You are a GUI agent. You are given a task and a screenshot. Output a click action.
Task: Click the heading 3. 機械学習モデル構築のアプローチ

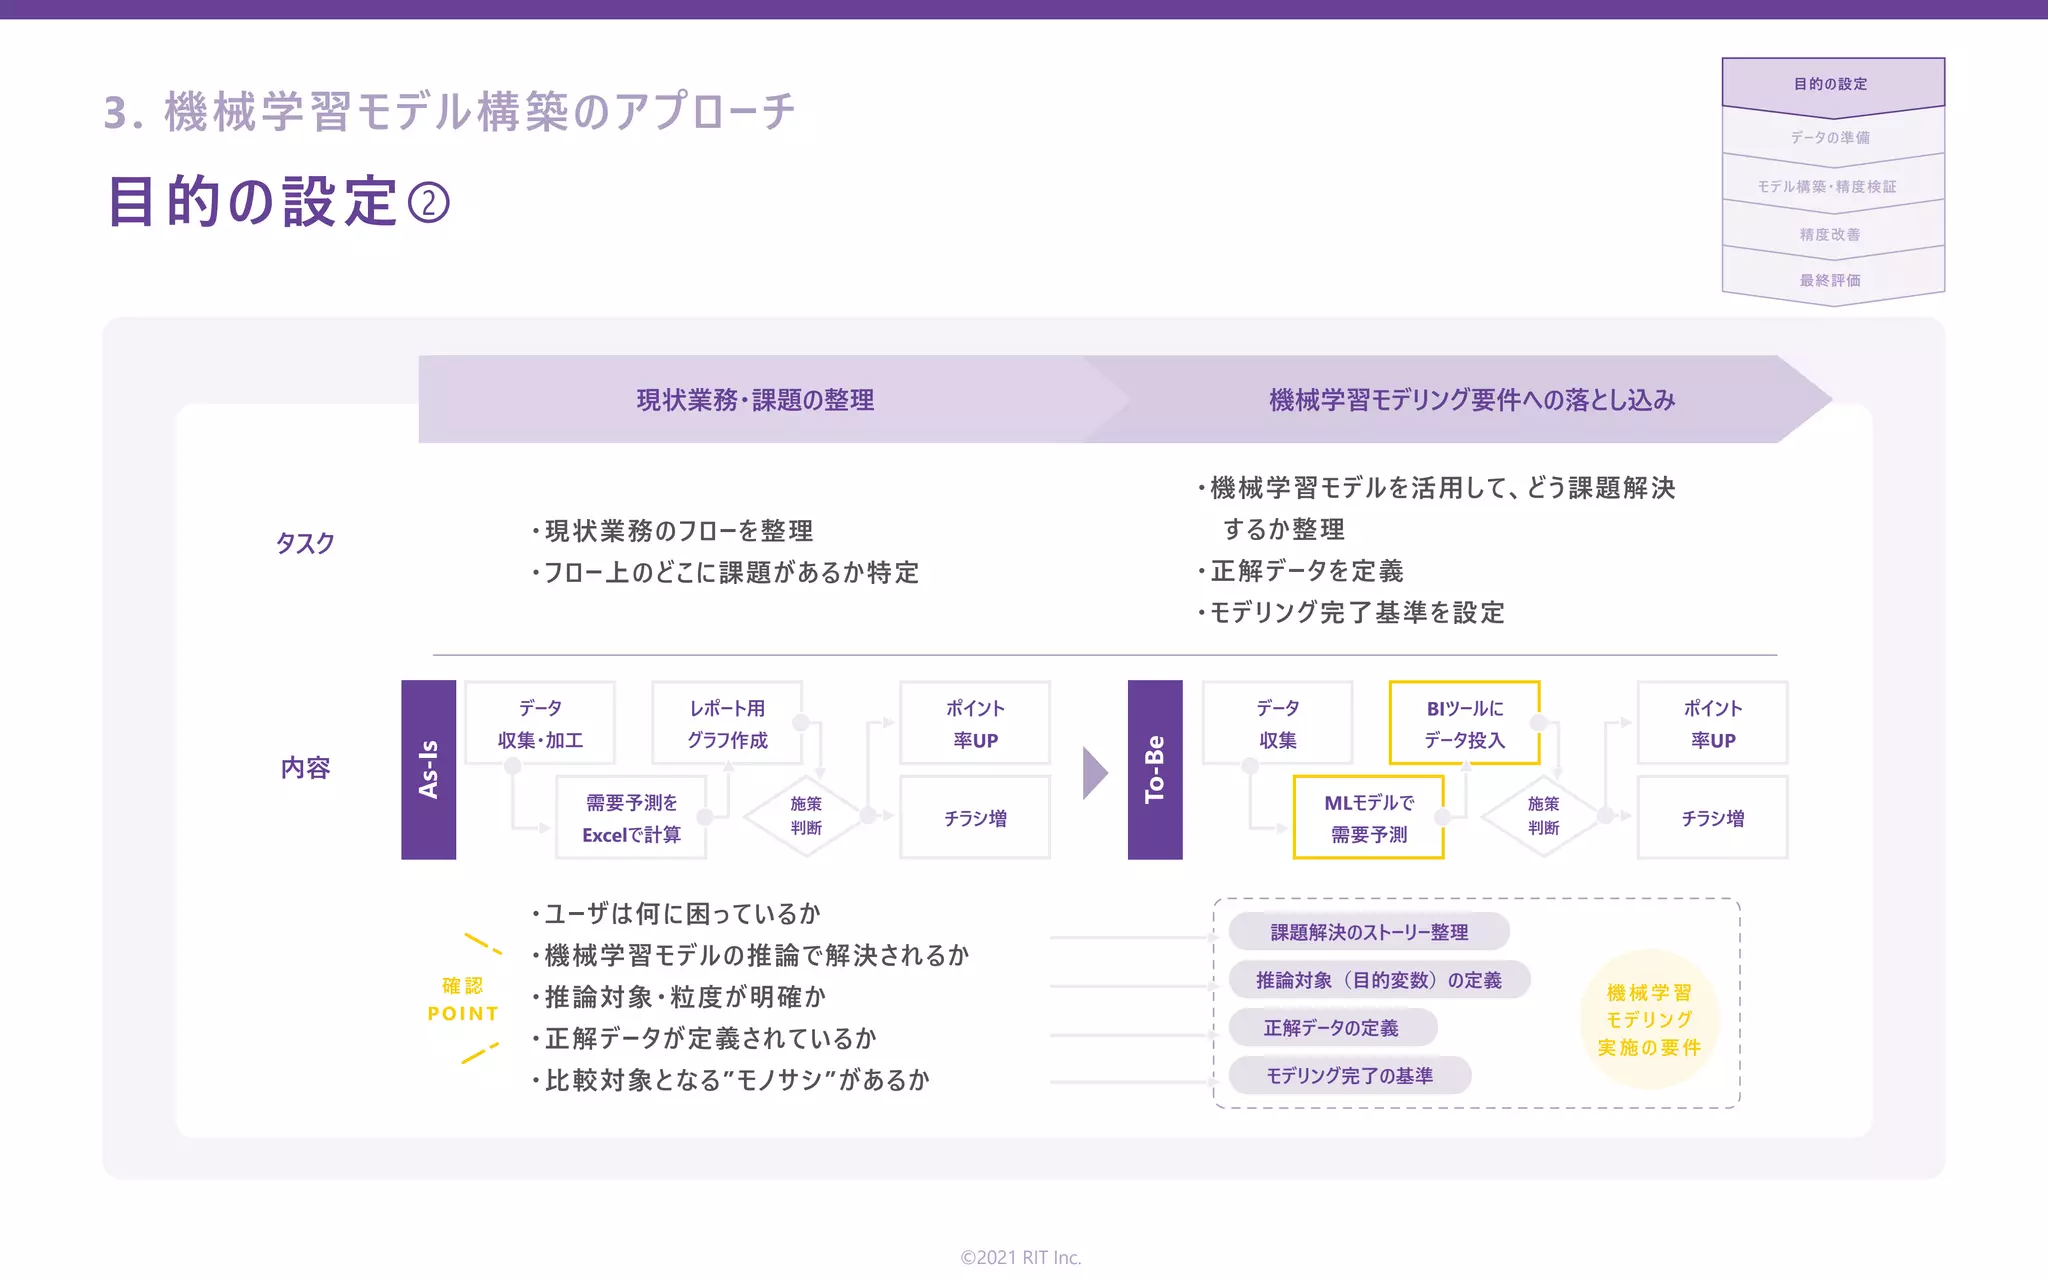(450, 111)
